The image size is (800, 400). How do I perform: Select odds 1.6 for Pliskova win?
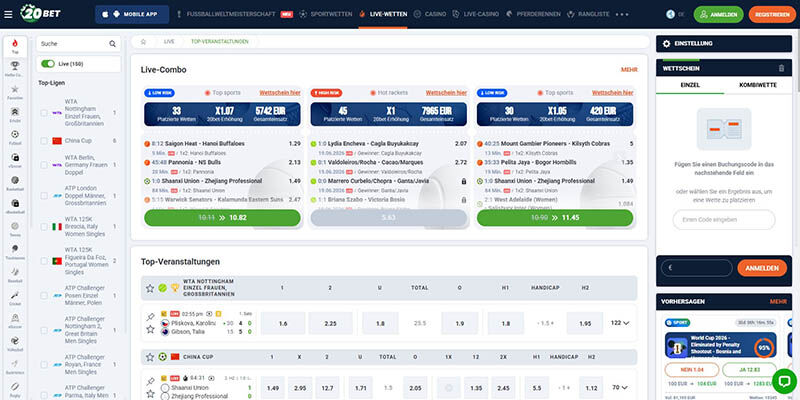coord(283,323)
